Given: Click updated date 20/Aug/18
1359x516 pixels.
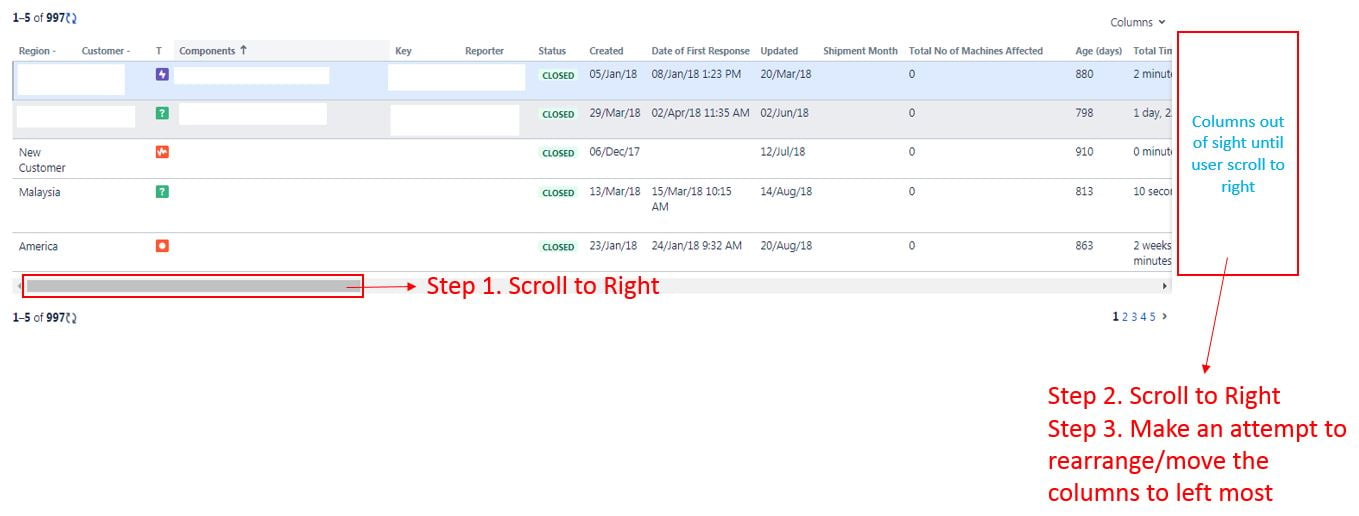Looking at the screenshot, I should coord(786,246).
